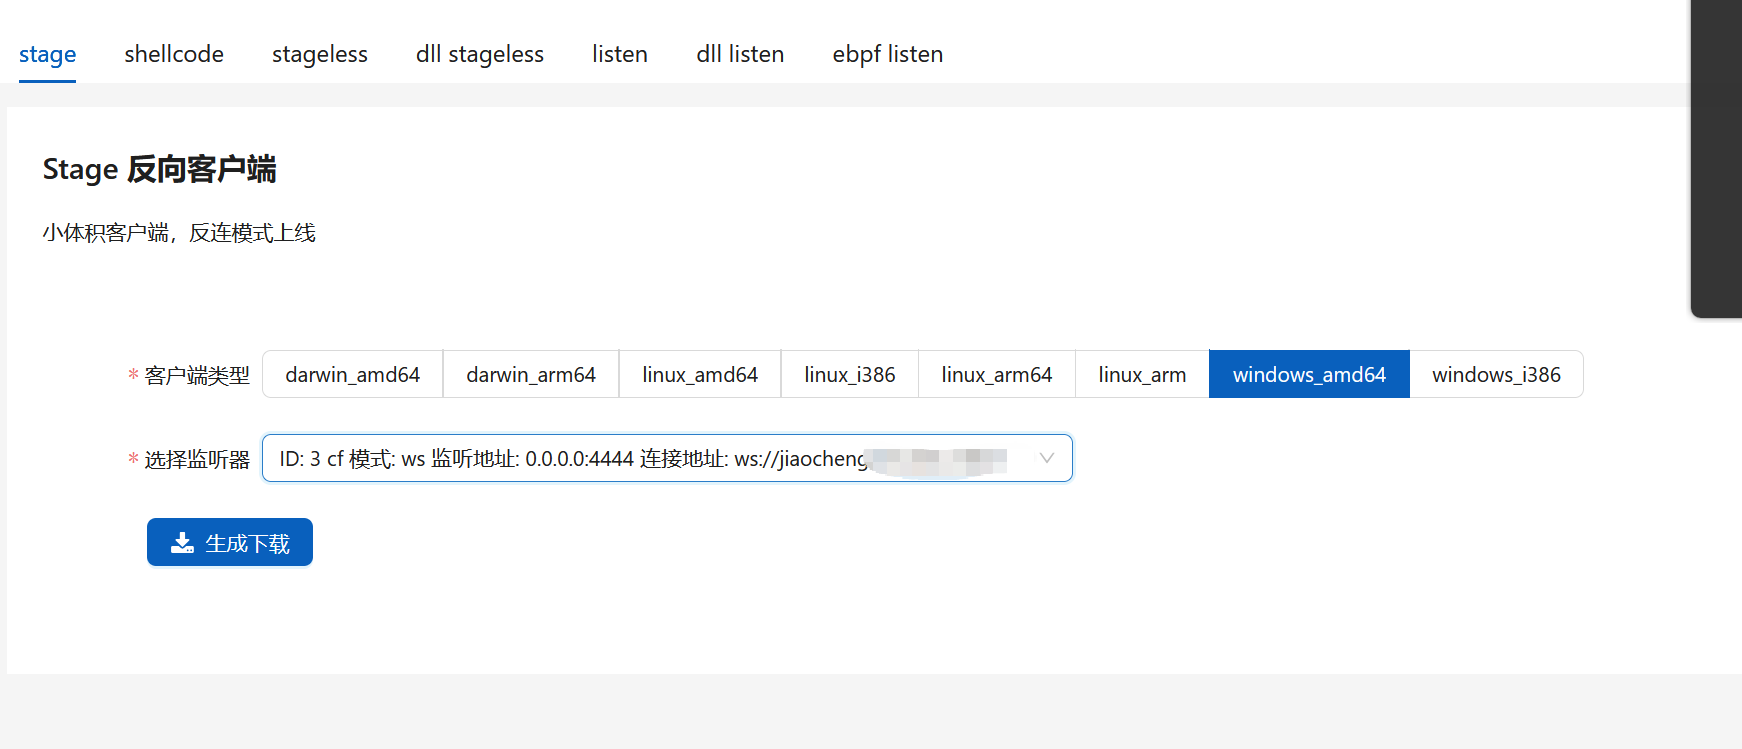Click the download icon on the generate button
1742x749 pixels.
pos(182,543)
